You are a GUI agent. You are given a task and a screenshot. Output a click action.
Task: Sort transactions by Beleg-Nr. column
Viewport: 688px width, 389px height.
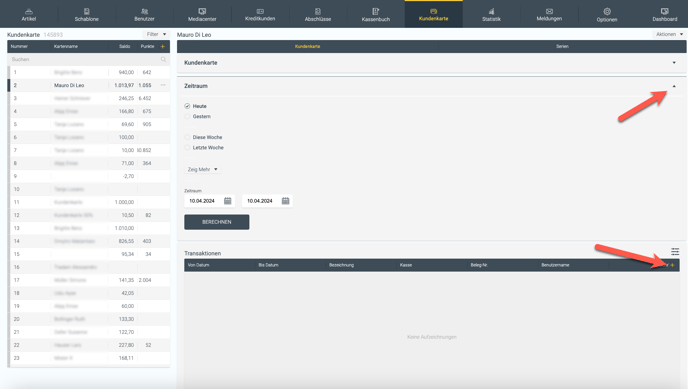tap(479, 265)
